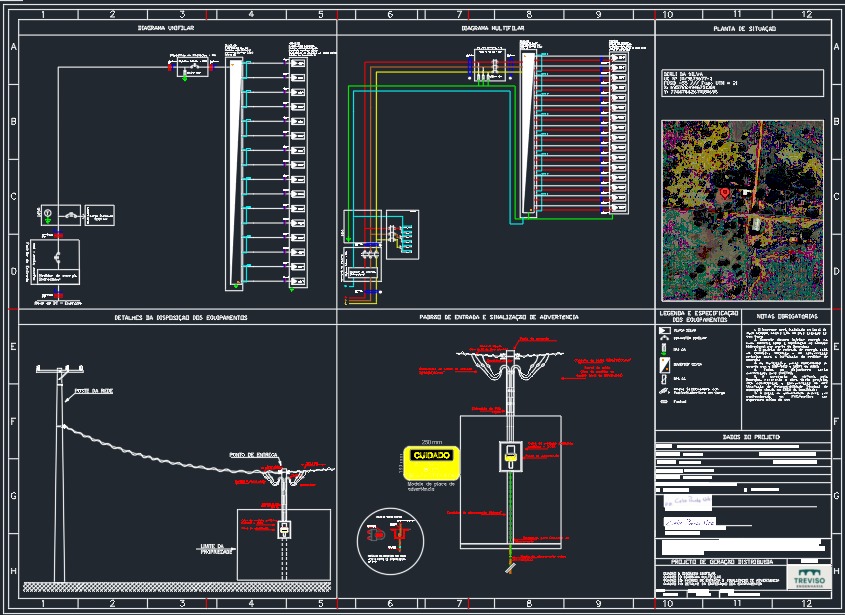Click the solar panel symbol in legend
Viewport: 845px width, 615px height.
664,330
